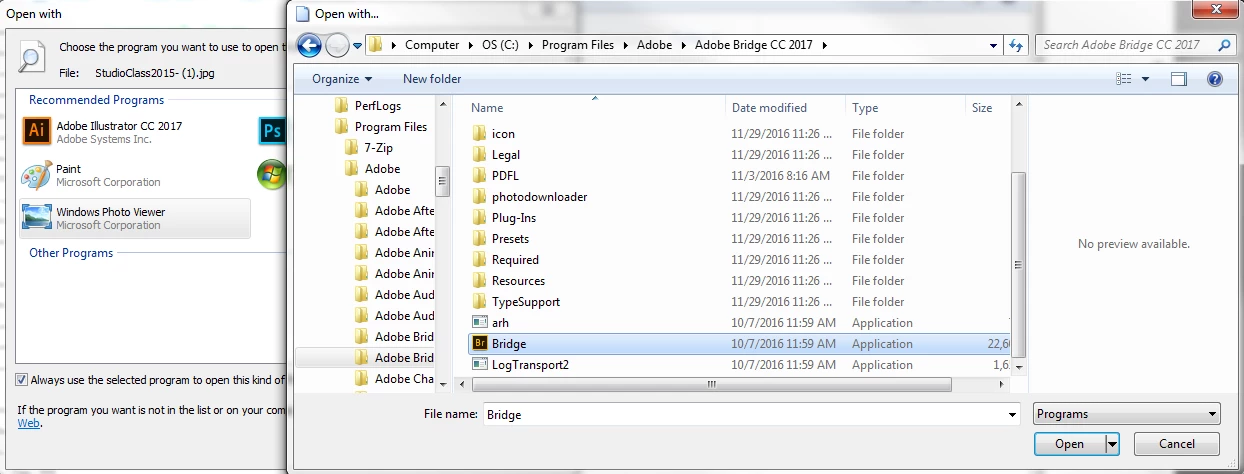Open the Help question mark button
The image size is (1244, 474).
coord(1214,79)
